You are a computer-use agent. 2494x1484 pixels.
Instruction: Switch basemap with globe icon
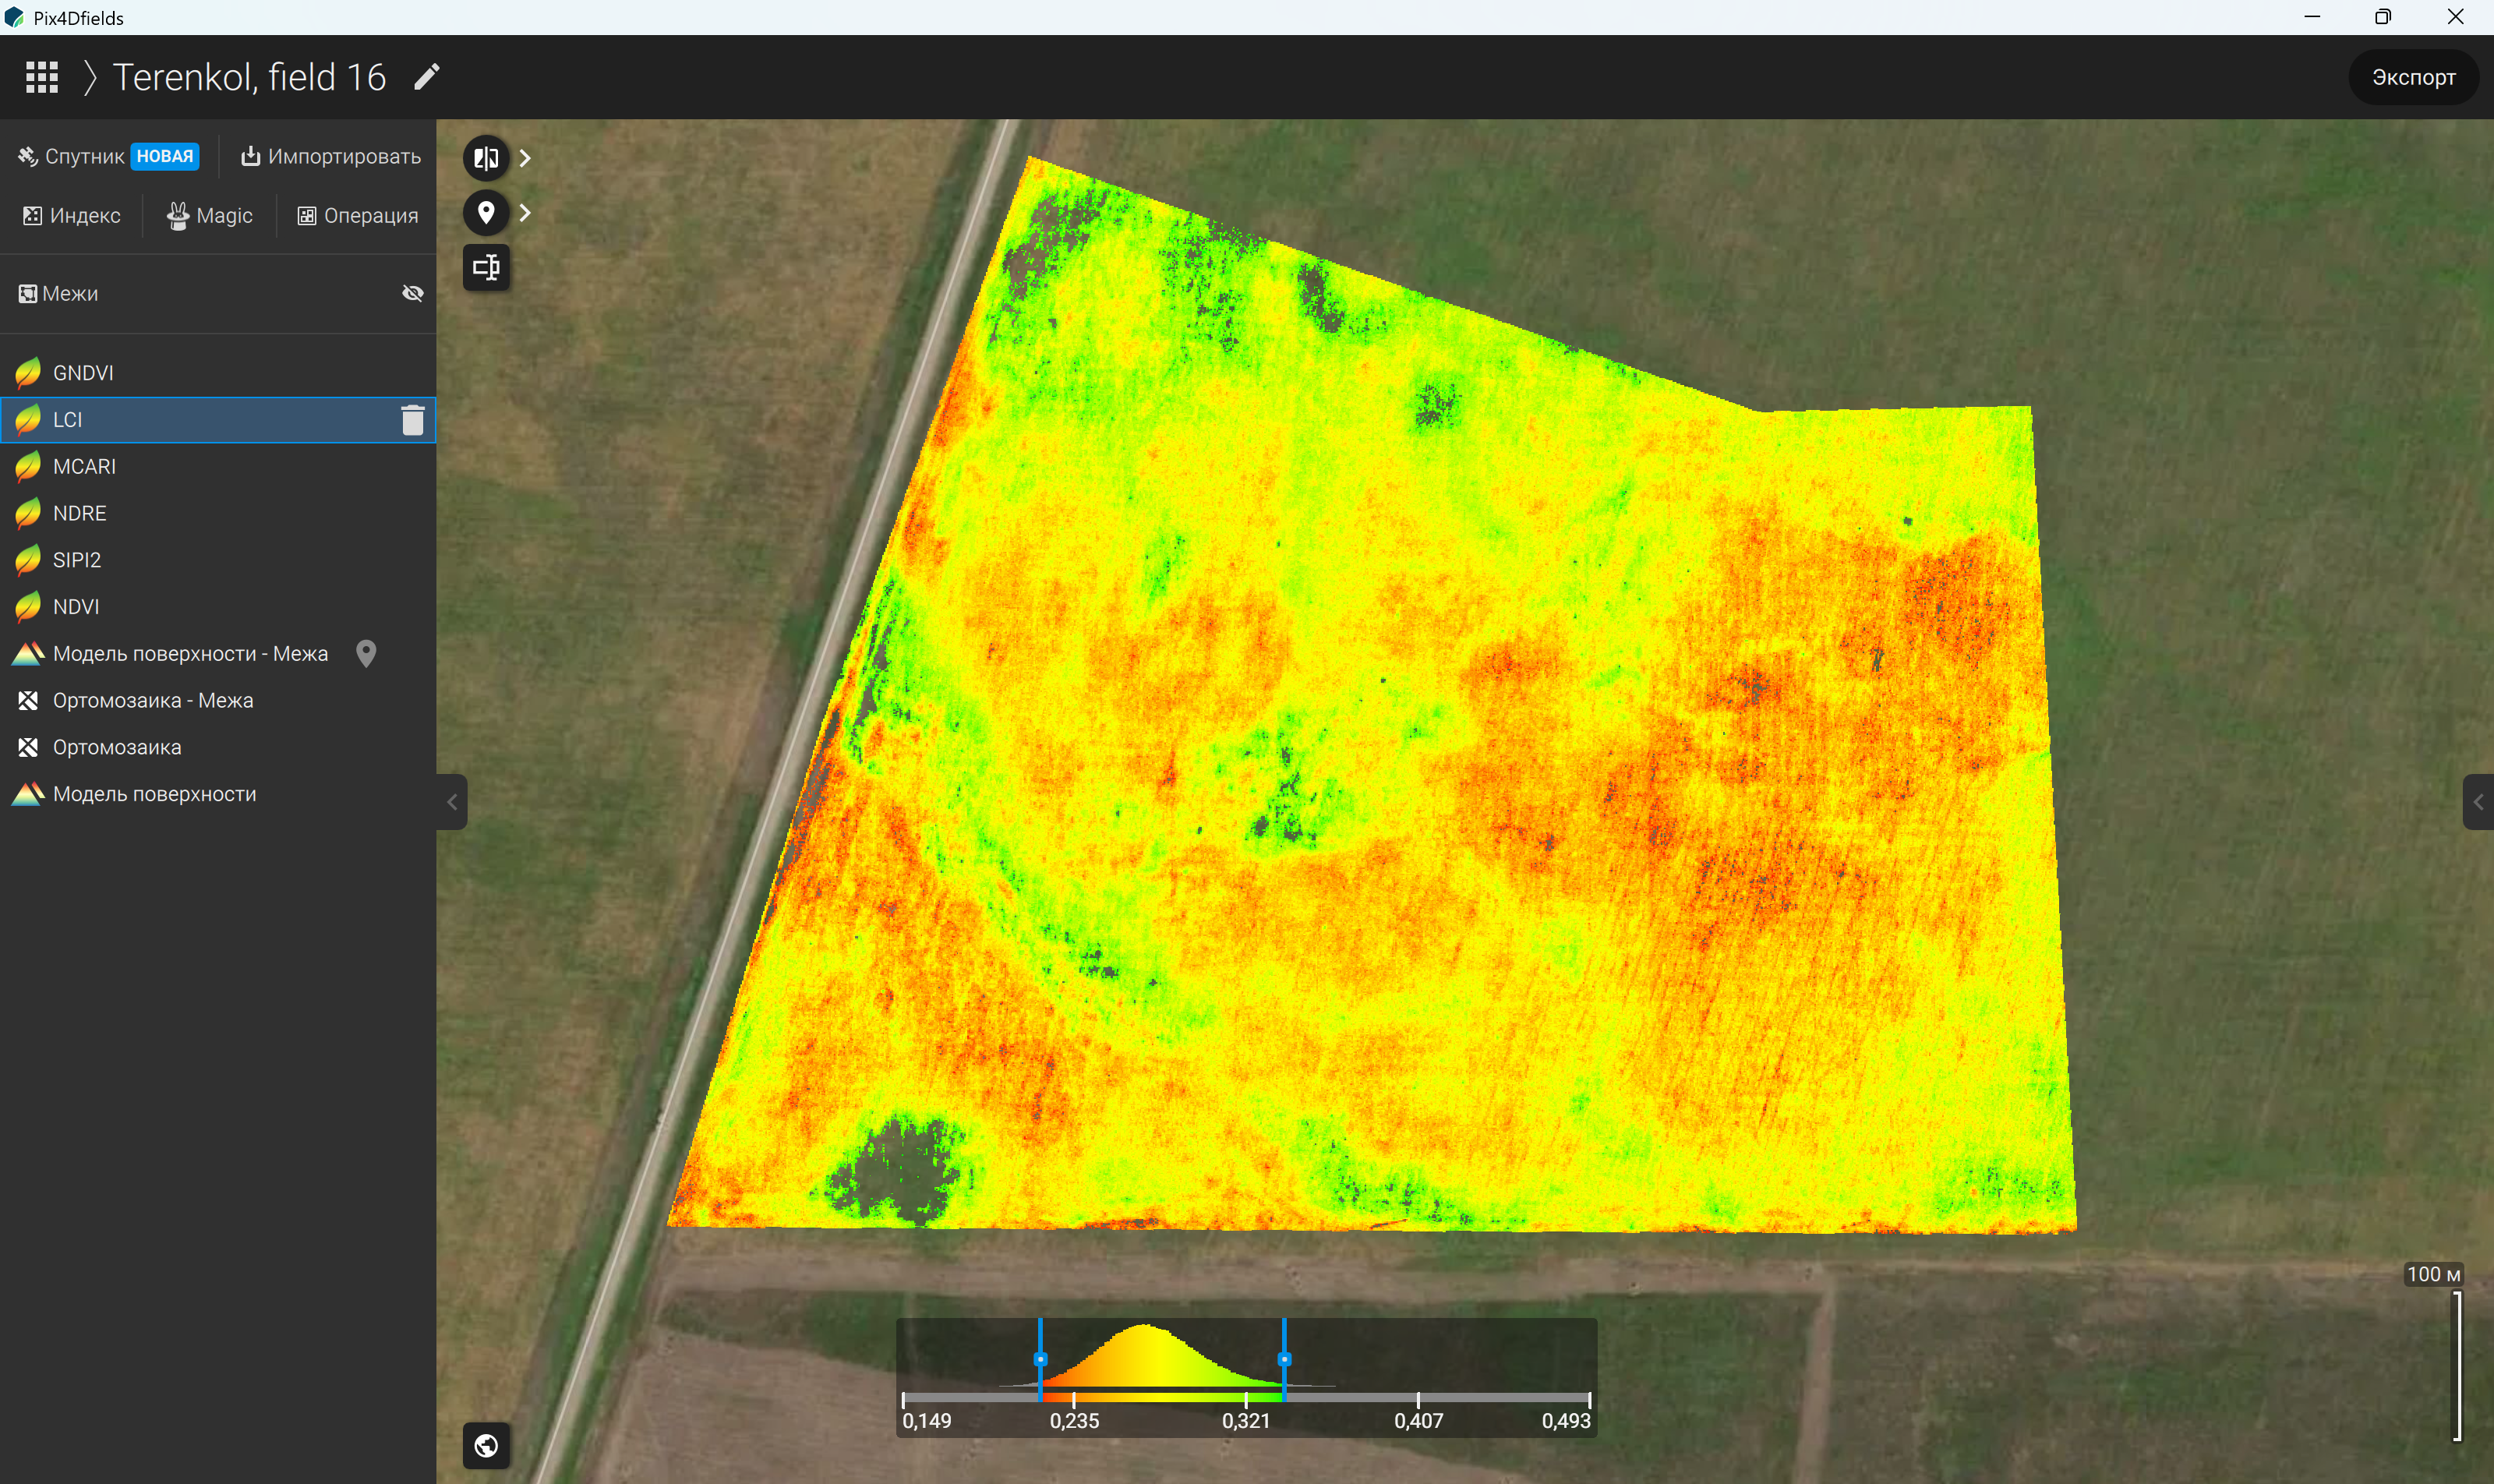pos(486,1446)
